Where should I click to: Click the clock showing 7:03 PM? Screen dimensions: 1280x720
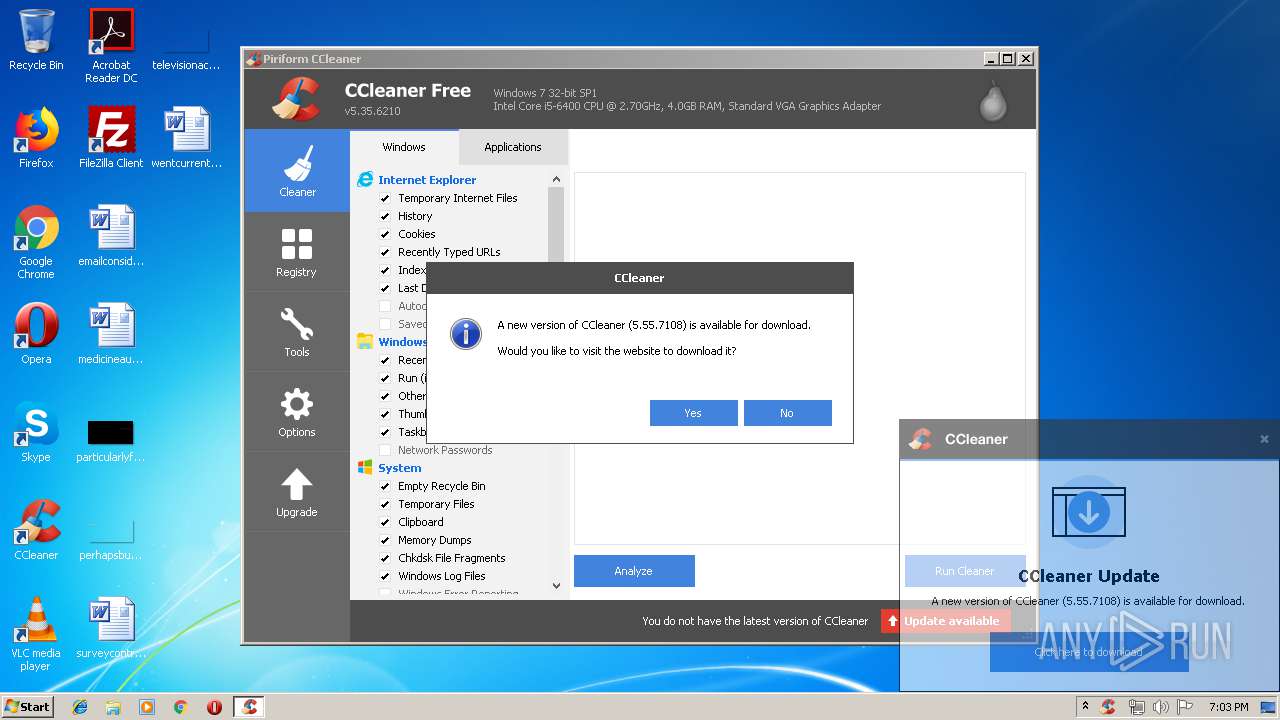(1229, 707)
